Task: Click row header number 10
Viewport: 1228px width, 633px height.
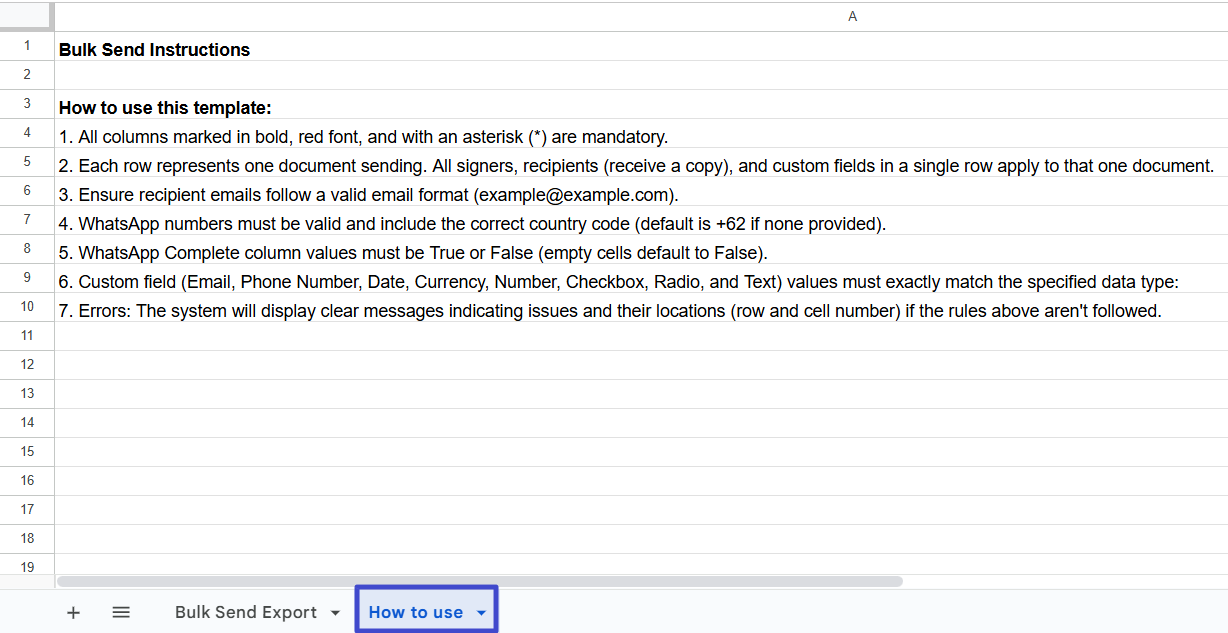Action: click(x=27, y=306)
